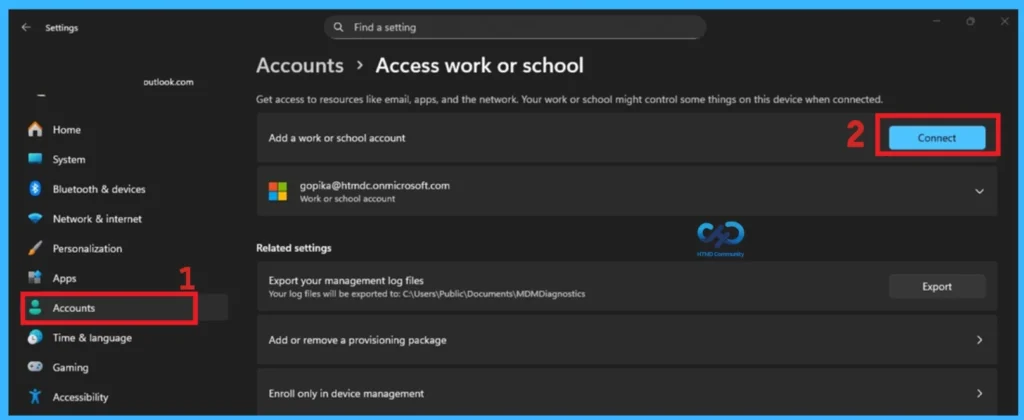Viewport: 1024px width, 420px height.
Task: Click the search magnifier icon
Action: 338,27
